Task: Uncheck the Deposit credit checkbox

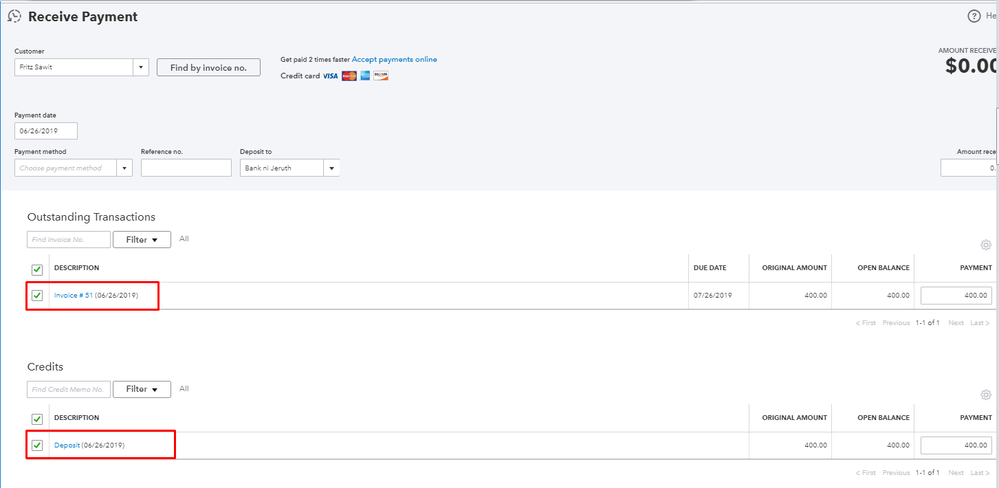Action: pos(37,445)
